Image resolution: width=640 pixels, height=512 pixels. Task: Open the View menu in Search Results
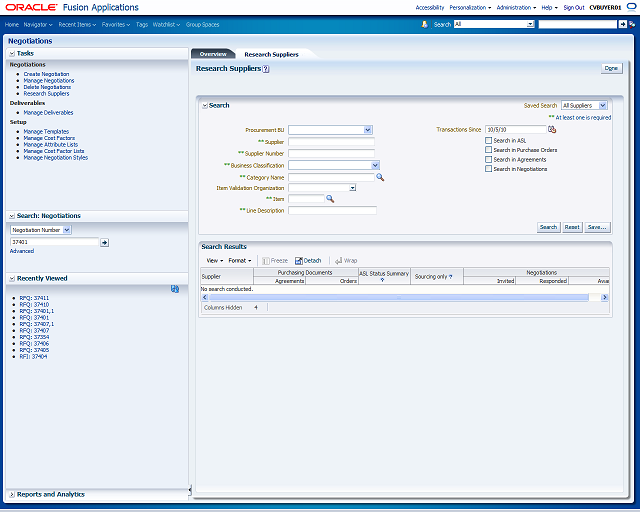(x=215, y=260)
